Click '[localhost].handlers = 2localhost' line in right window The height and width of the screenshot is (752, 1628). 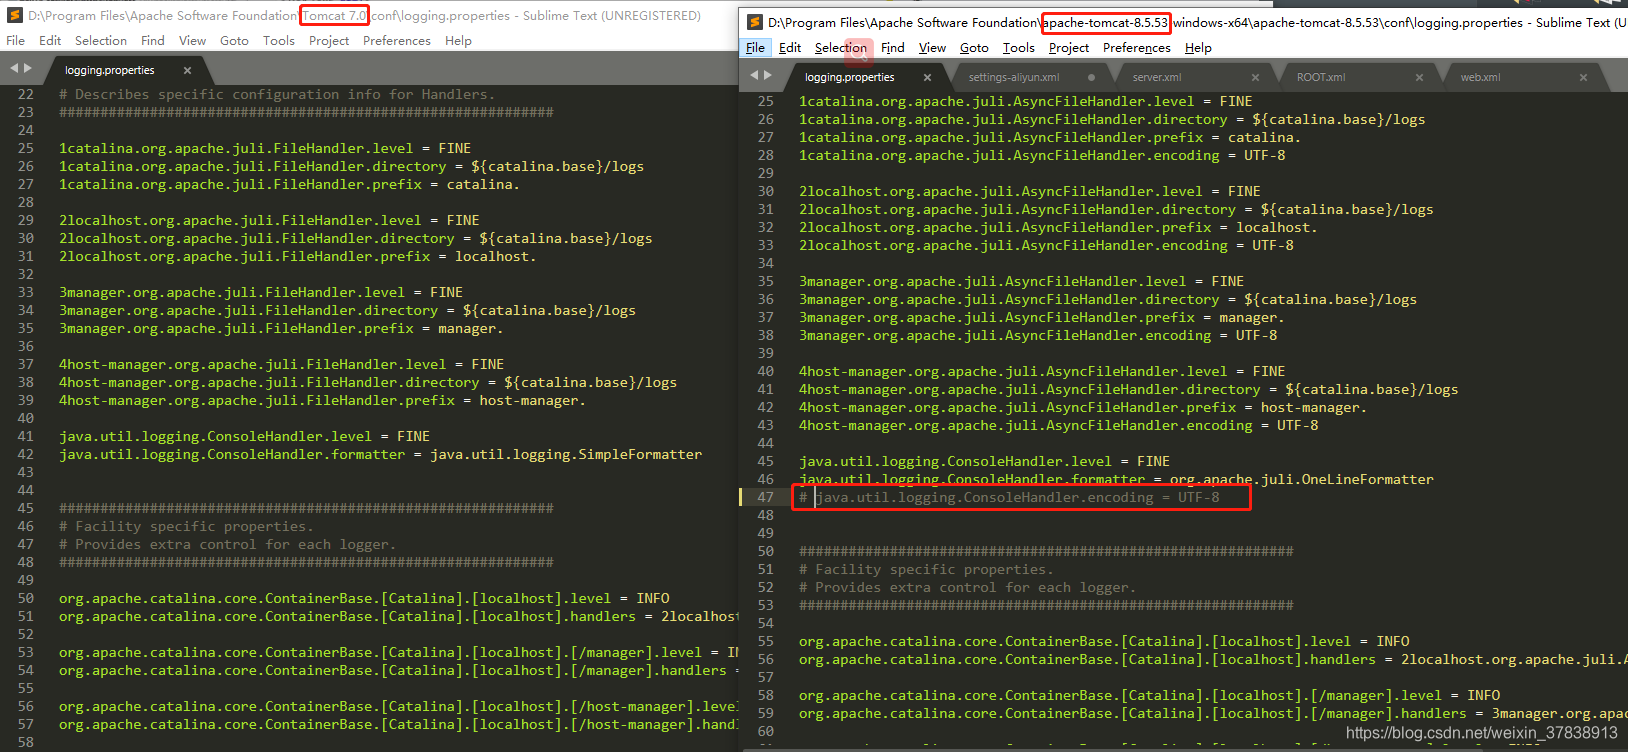pos(1212,659)
